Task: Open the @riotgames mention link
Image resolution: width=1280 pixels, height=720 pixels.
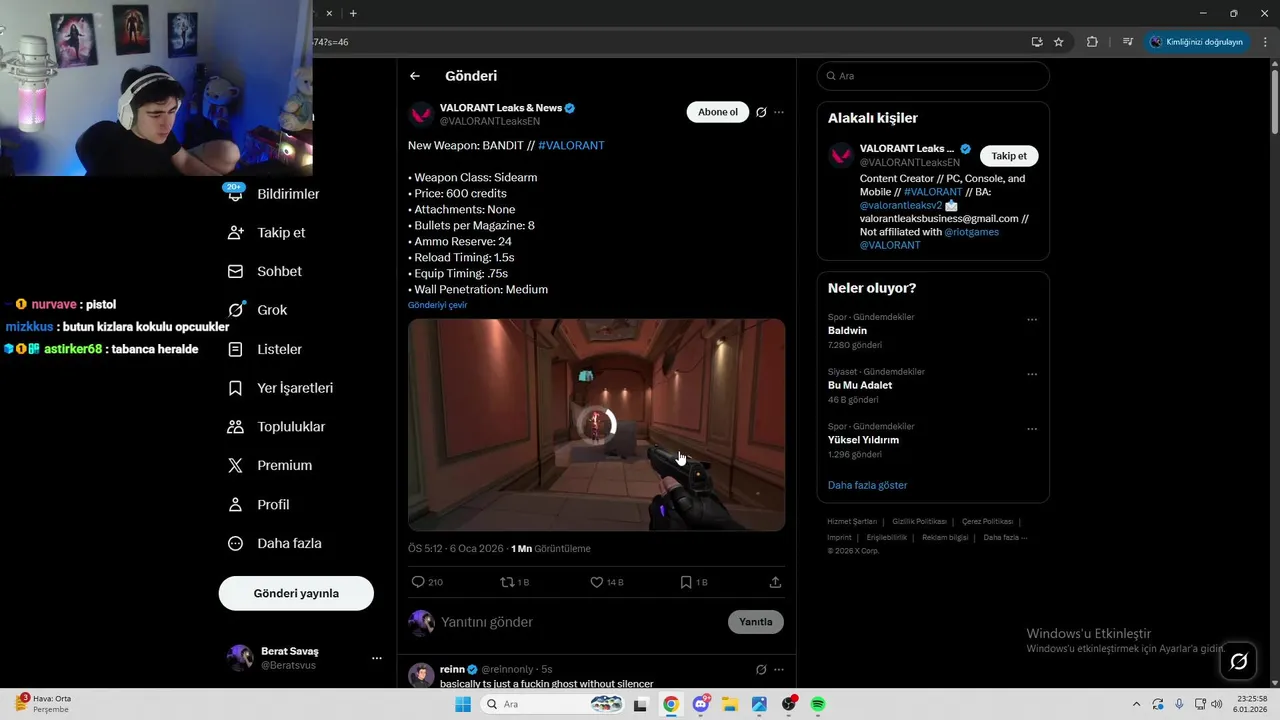Action: point(972,232)
